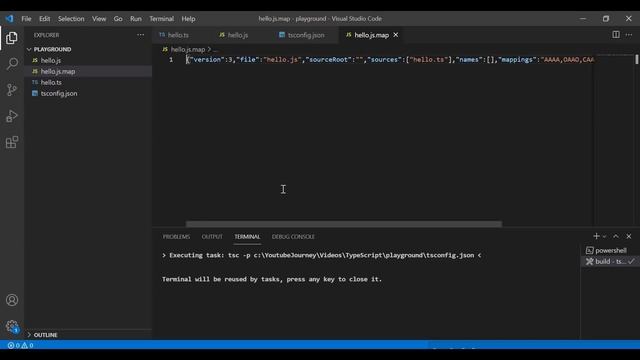Open the new terminal launch profile dropdown
This screenshot has width=640, height=360.
(604, 236)
